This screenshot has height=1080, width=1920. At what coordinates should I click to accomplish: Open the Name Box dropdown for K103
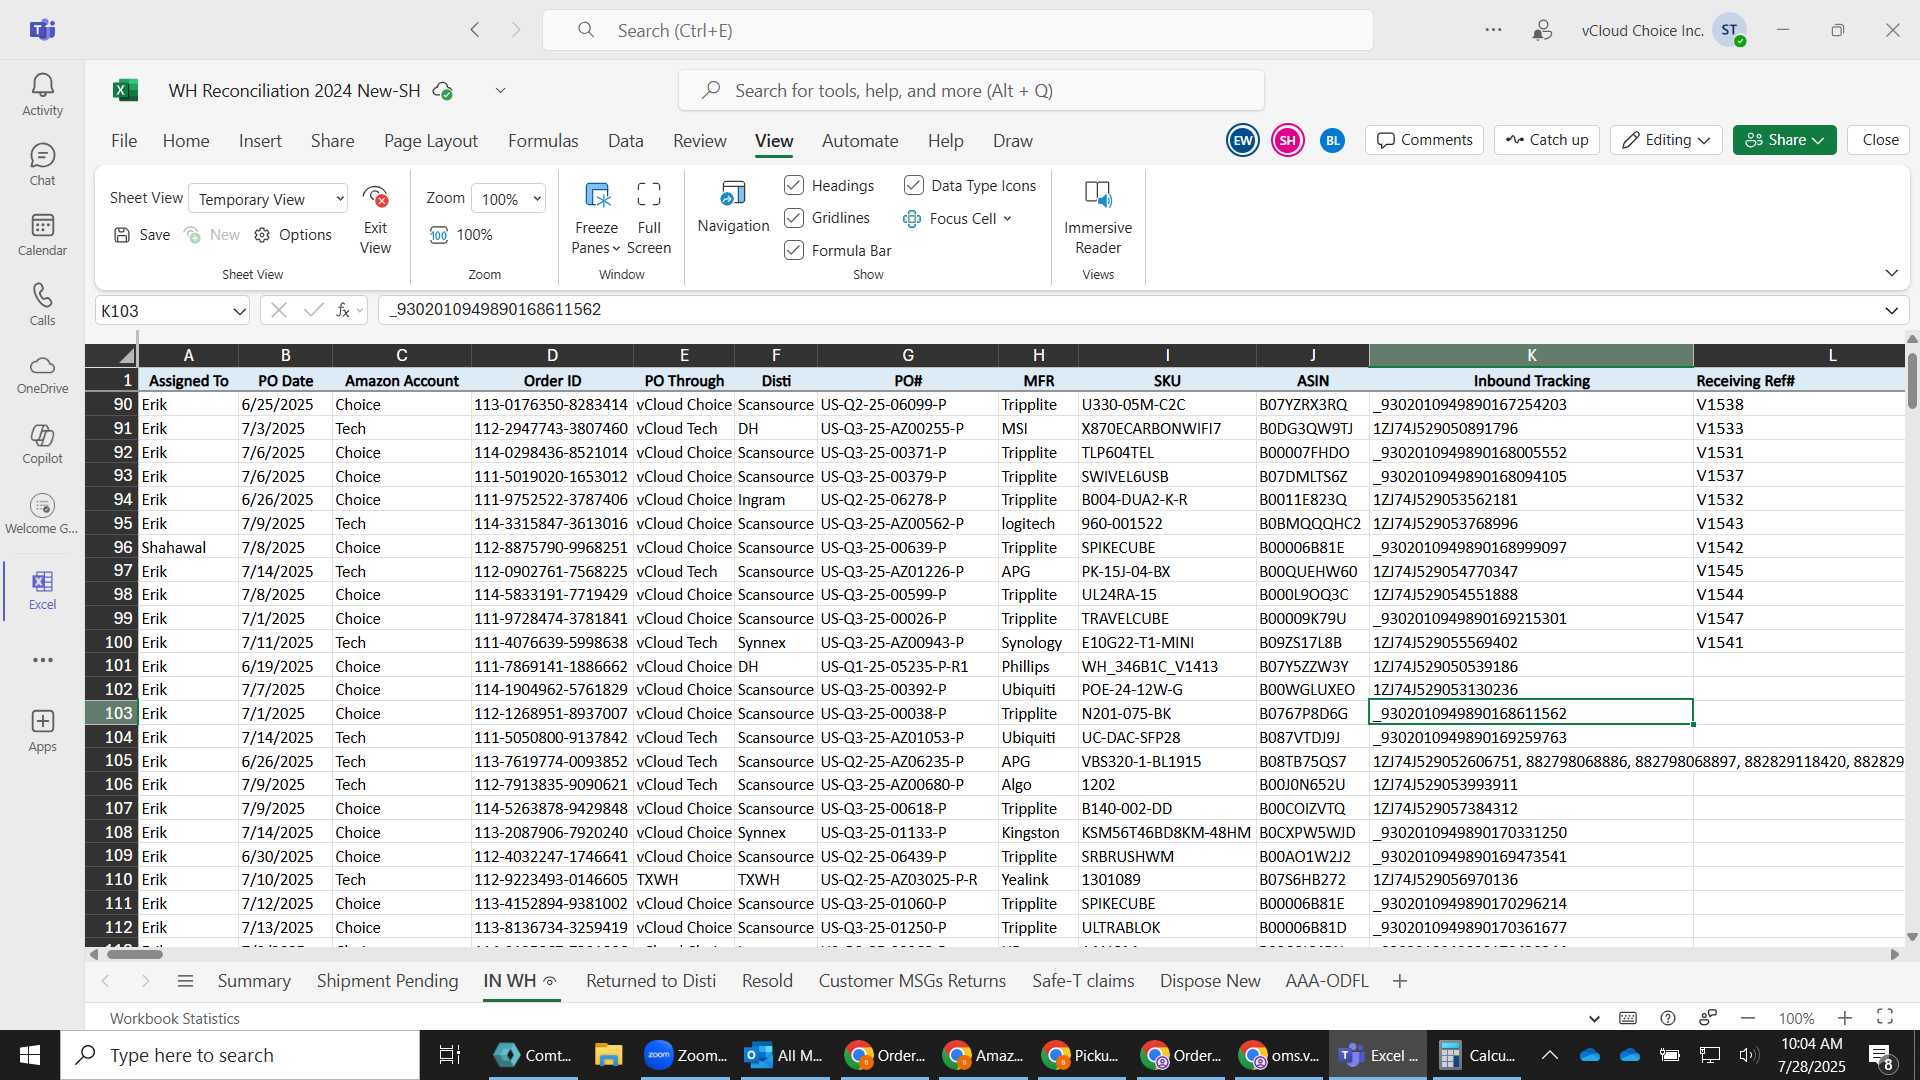pyautogui.click(x=239, y=311)
